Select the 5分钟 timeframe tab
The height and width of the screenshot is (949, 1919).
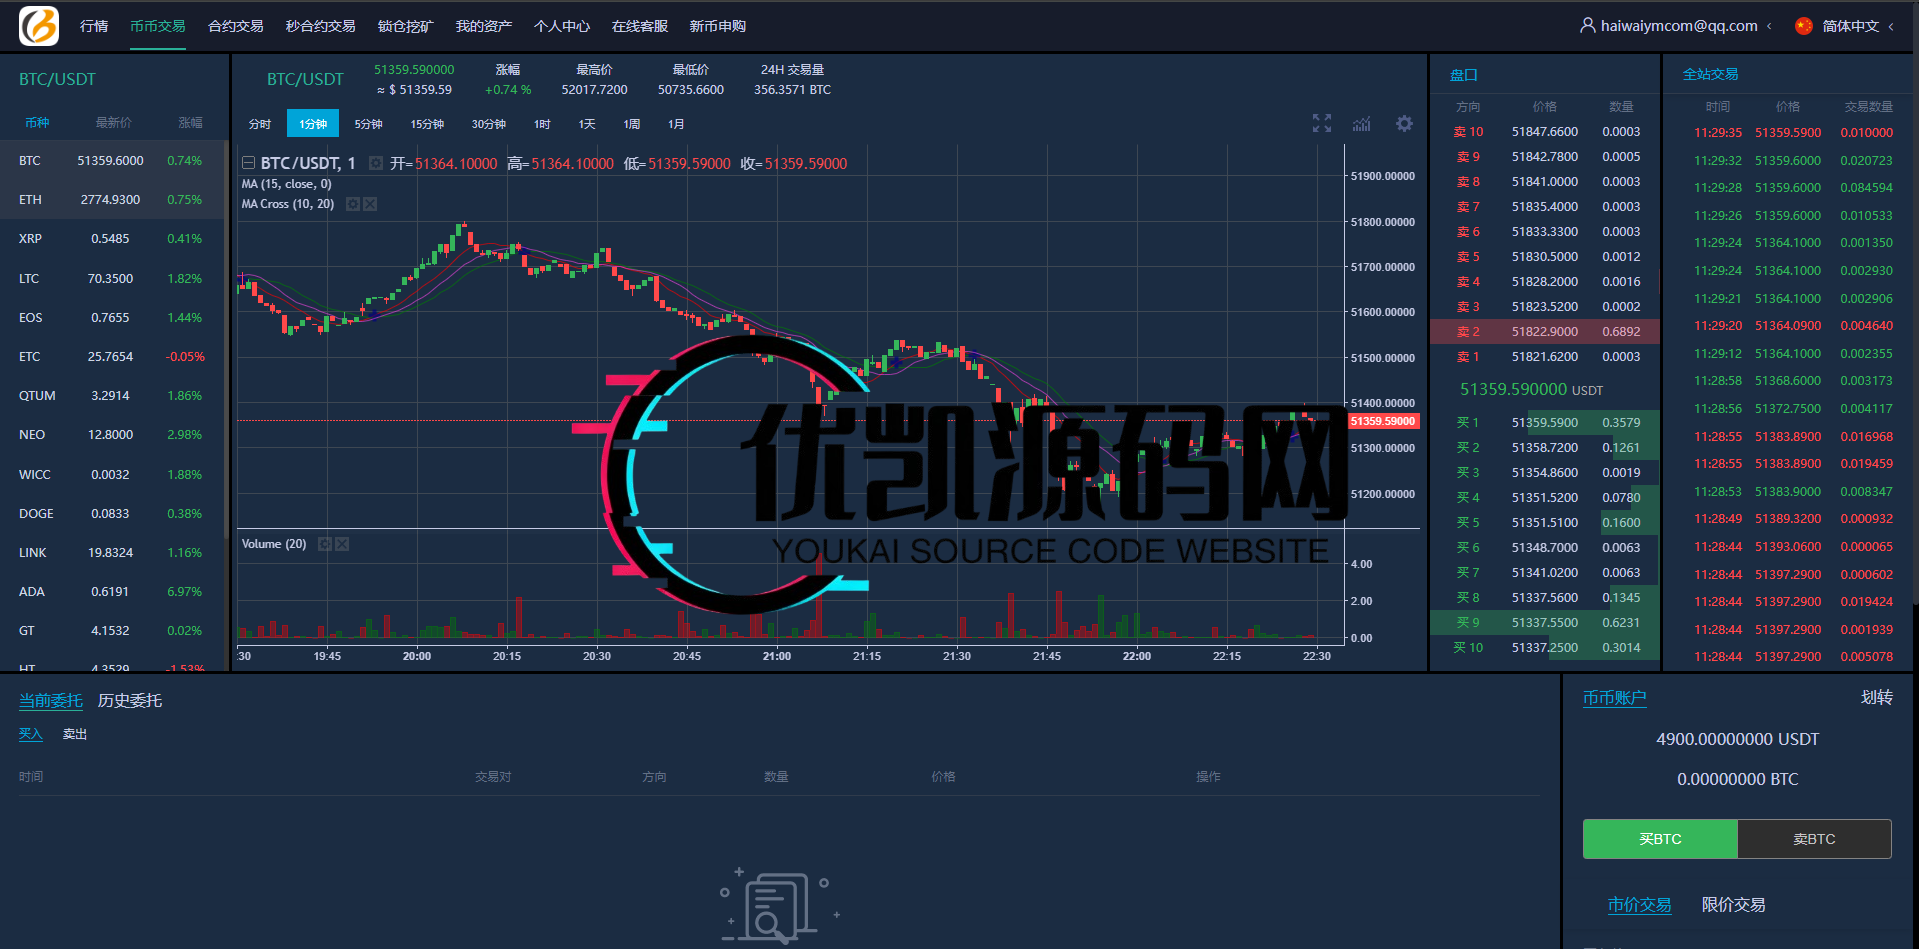pos(367,123)
